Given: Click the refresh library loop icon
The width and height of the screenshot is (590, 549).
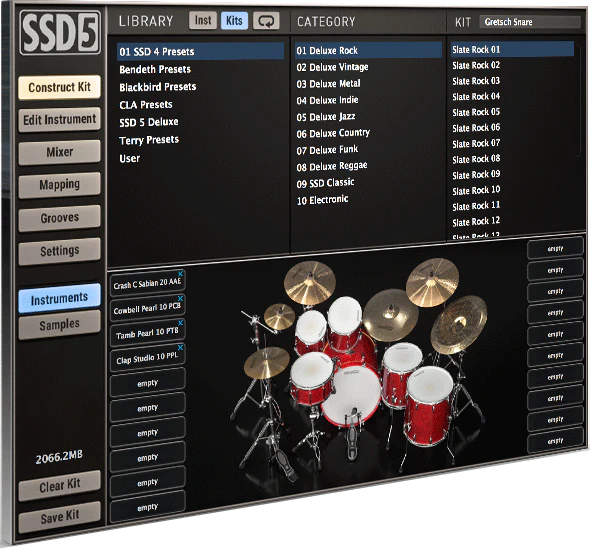Looking at the screenshot, I should click(266, 21).
